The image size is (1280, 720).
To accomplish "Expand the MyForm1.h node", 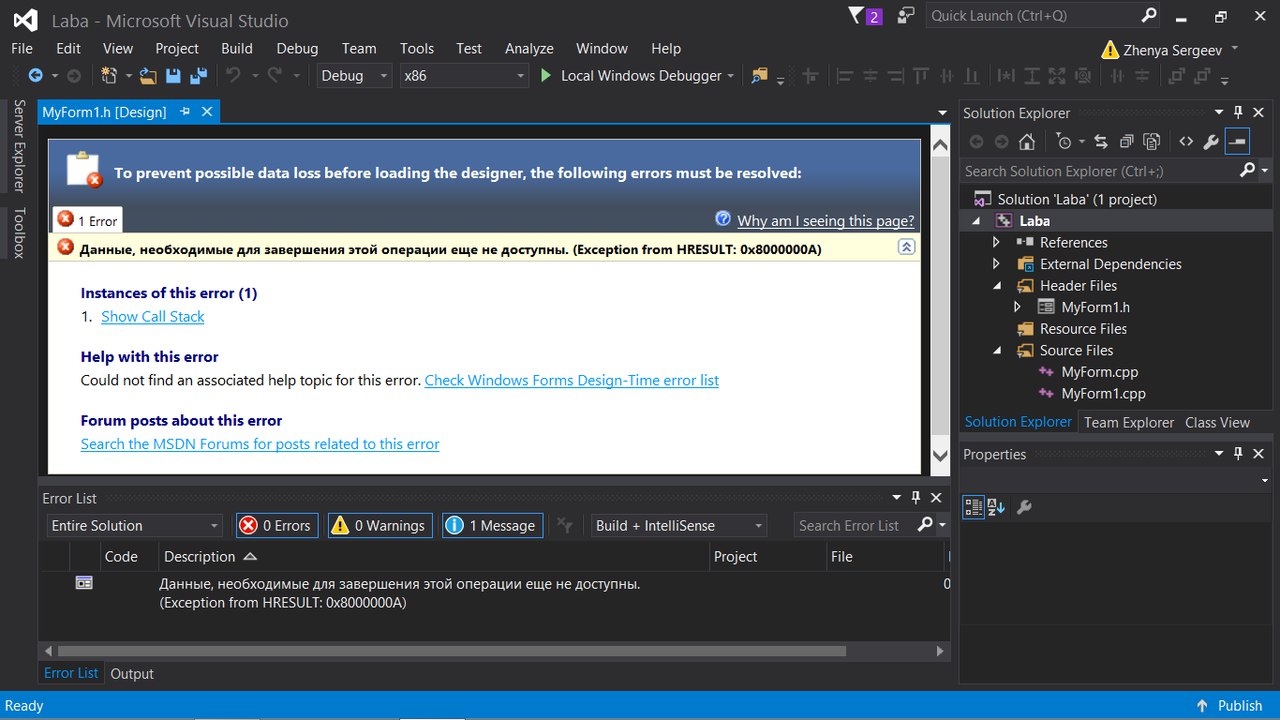I will point(1018,307).
